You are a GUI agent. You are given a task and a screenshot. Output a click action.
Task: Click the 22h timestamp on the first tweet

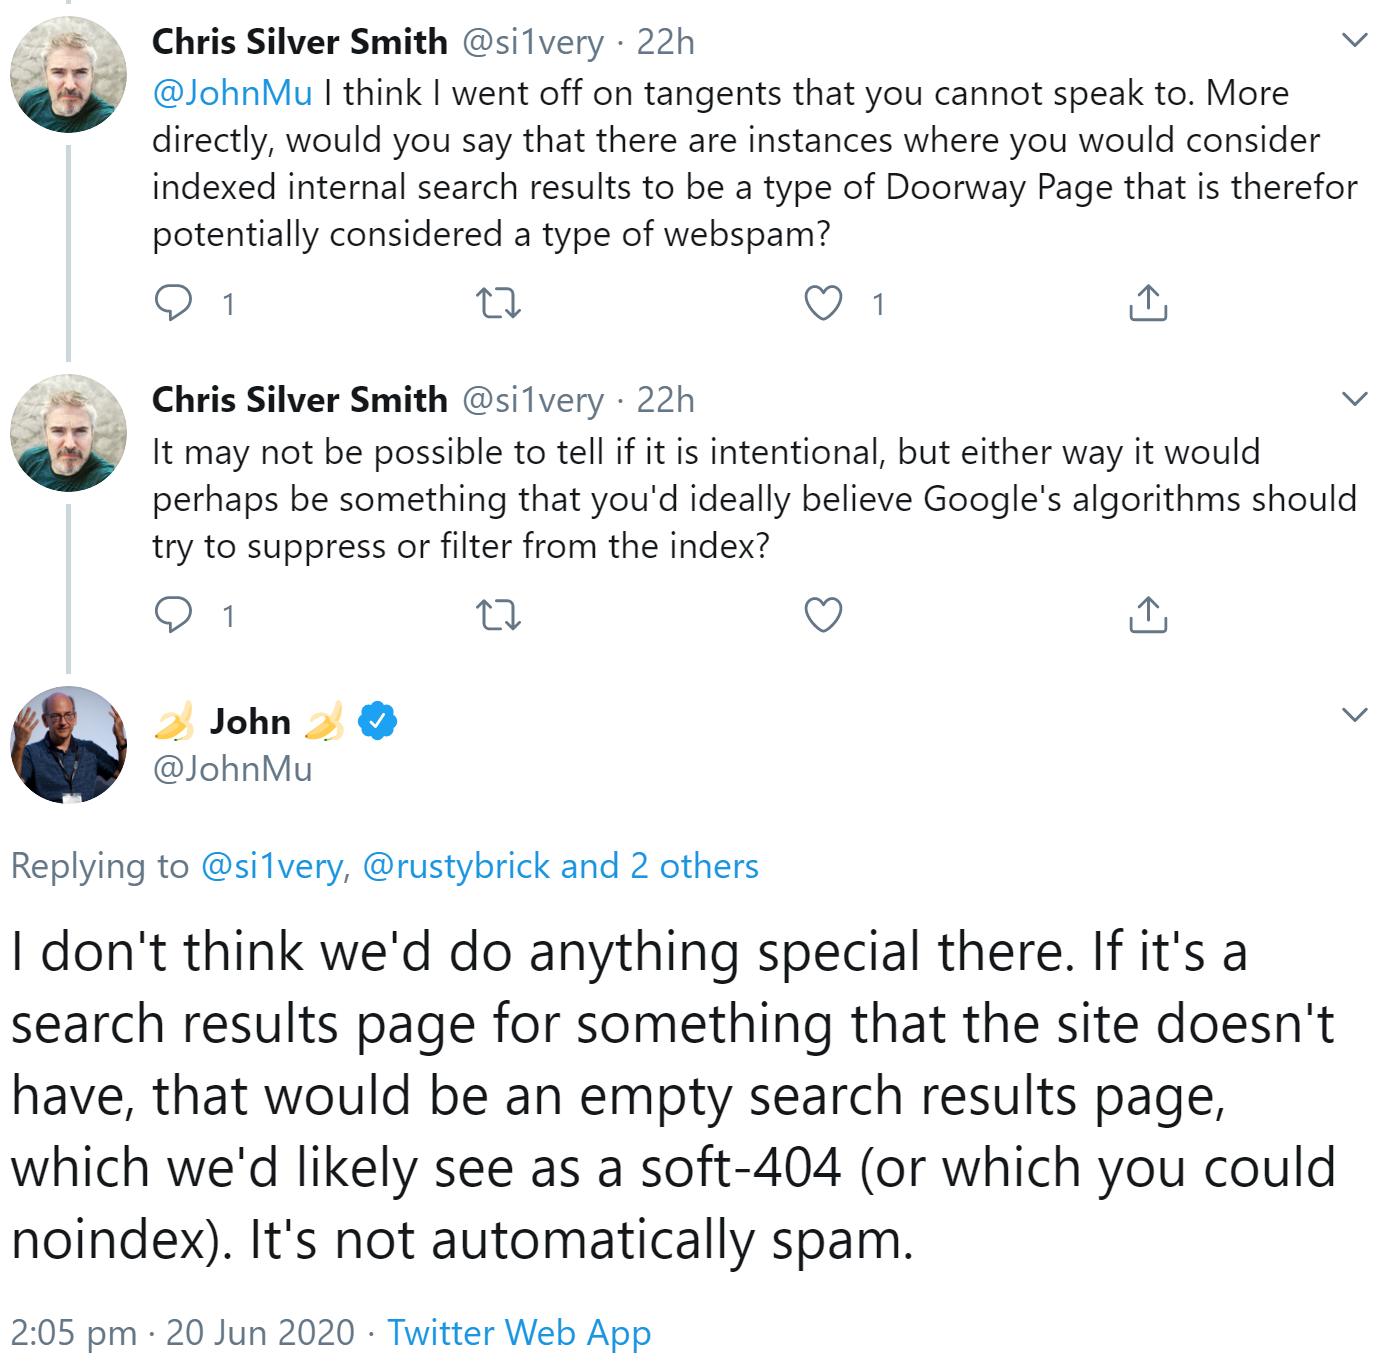tap(663, 42)
